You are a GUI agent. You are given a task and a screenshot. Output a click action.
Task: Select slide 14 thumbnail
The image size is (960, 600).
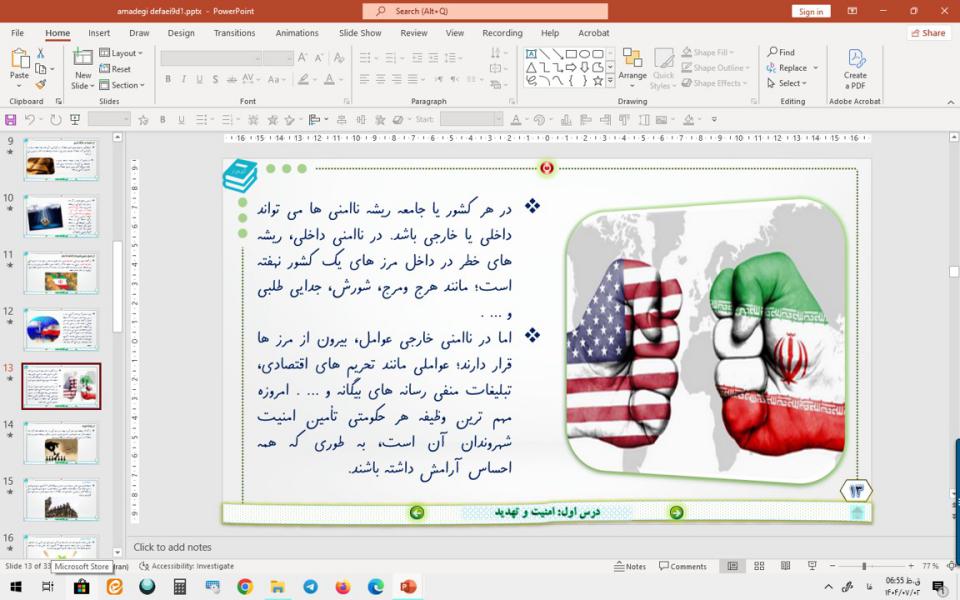(61, 442)
